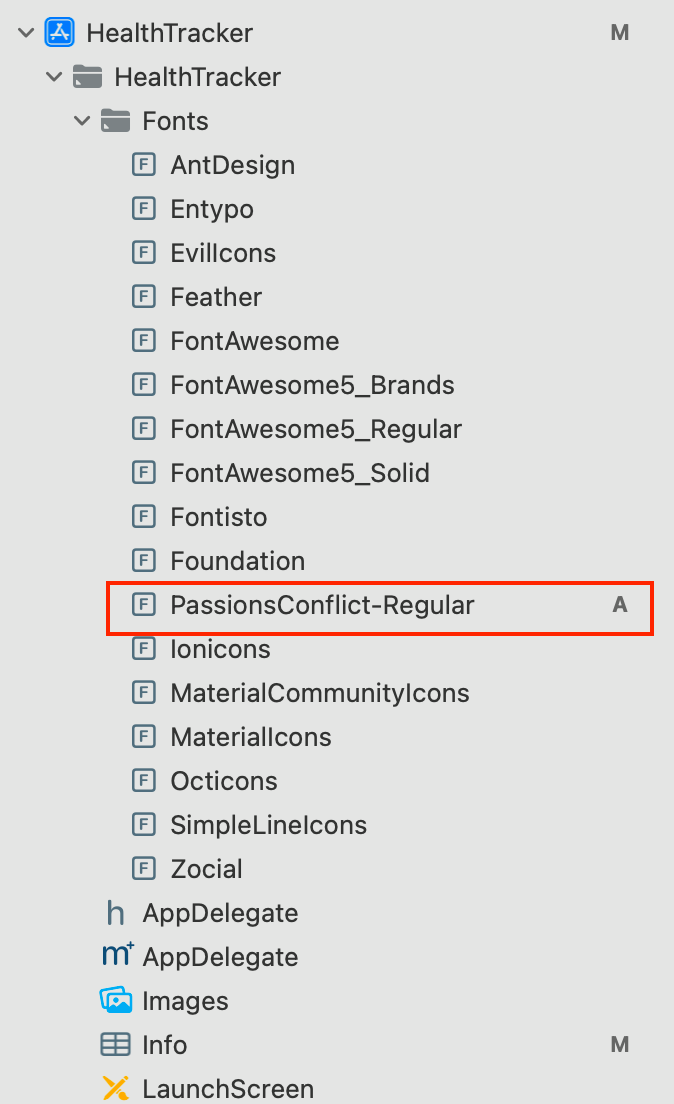Click the Fonts folder icon
674x1104 pixels.
click(x=115, y=120)
